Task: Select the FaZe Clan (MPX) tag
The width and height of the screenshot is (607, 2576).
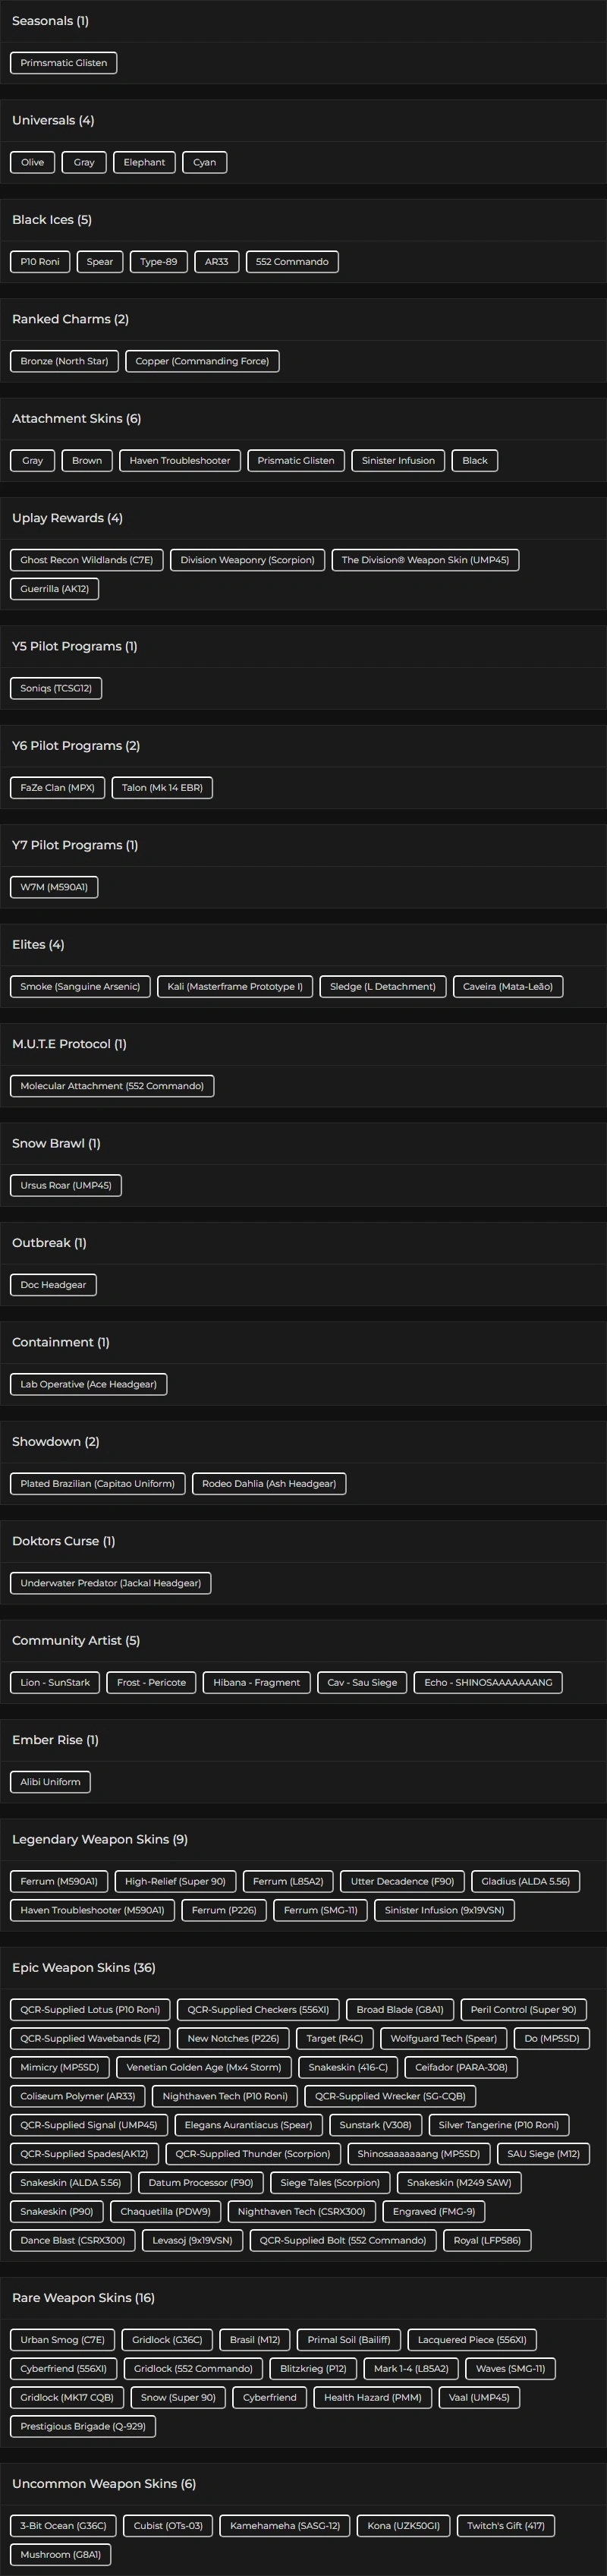Action: (x=57, y=788)
